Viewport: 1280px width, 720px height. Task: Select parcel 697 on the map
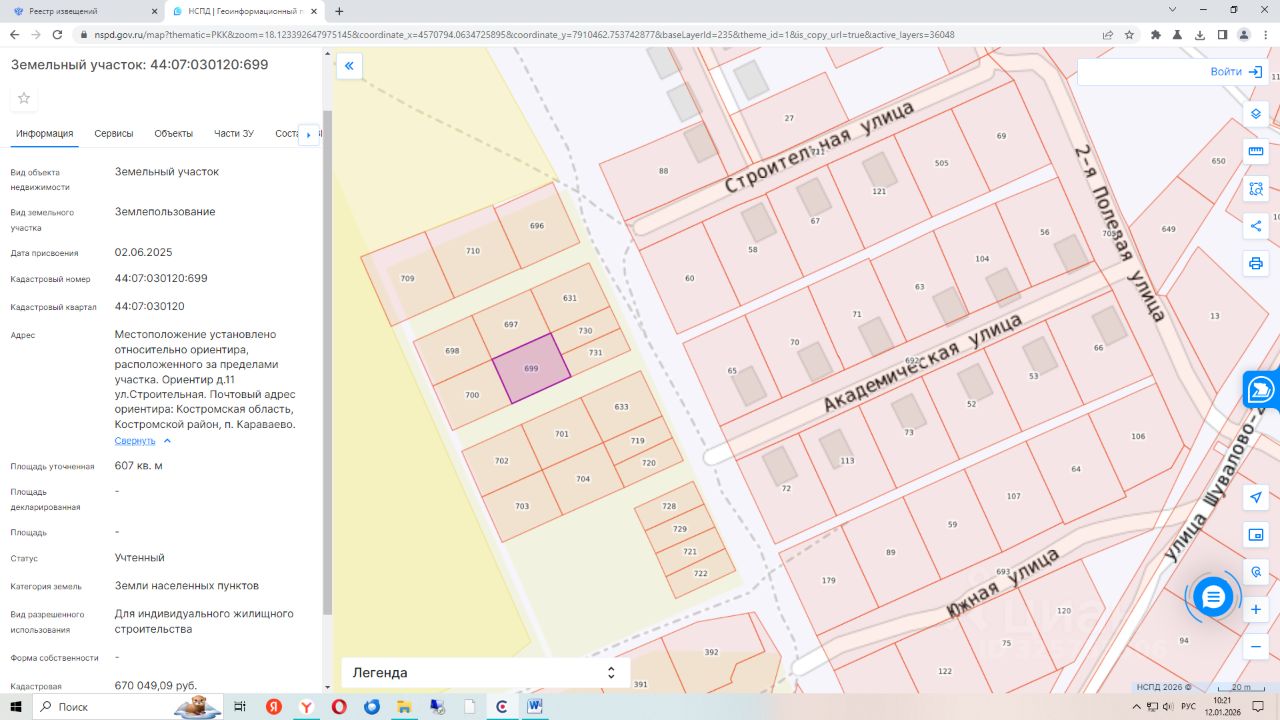point(511,325)
